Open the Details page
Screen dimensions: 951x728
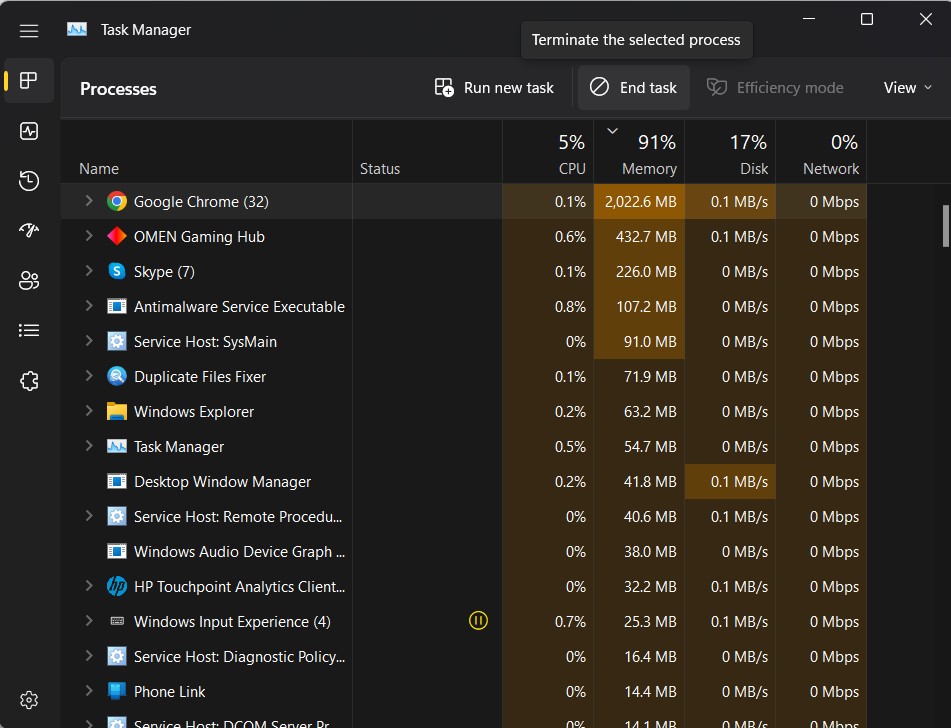click(x=29, y=330)
